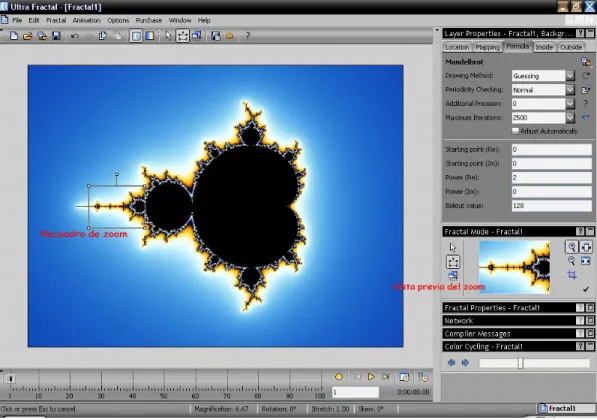597x420 pixels.
Task: Click Switch mode icon in Fractal Mode panel
Action: (453, 276)
